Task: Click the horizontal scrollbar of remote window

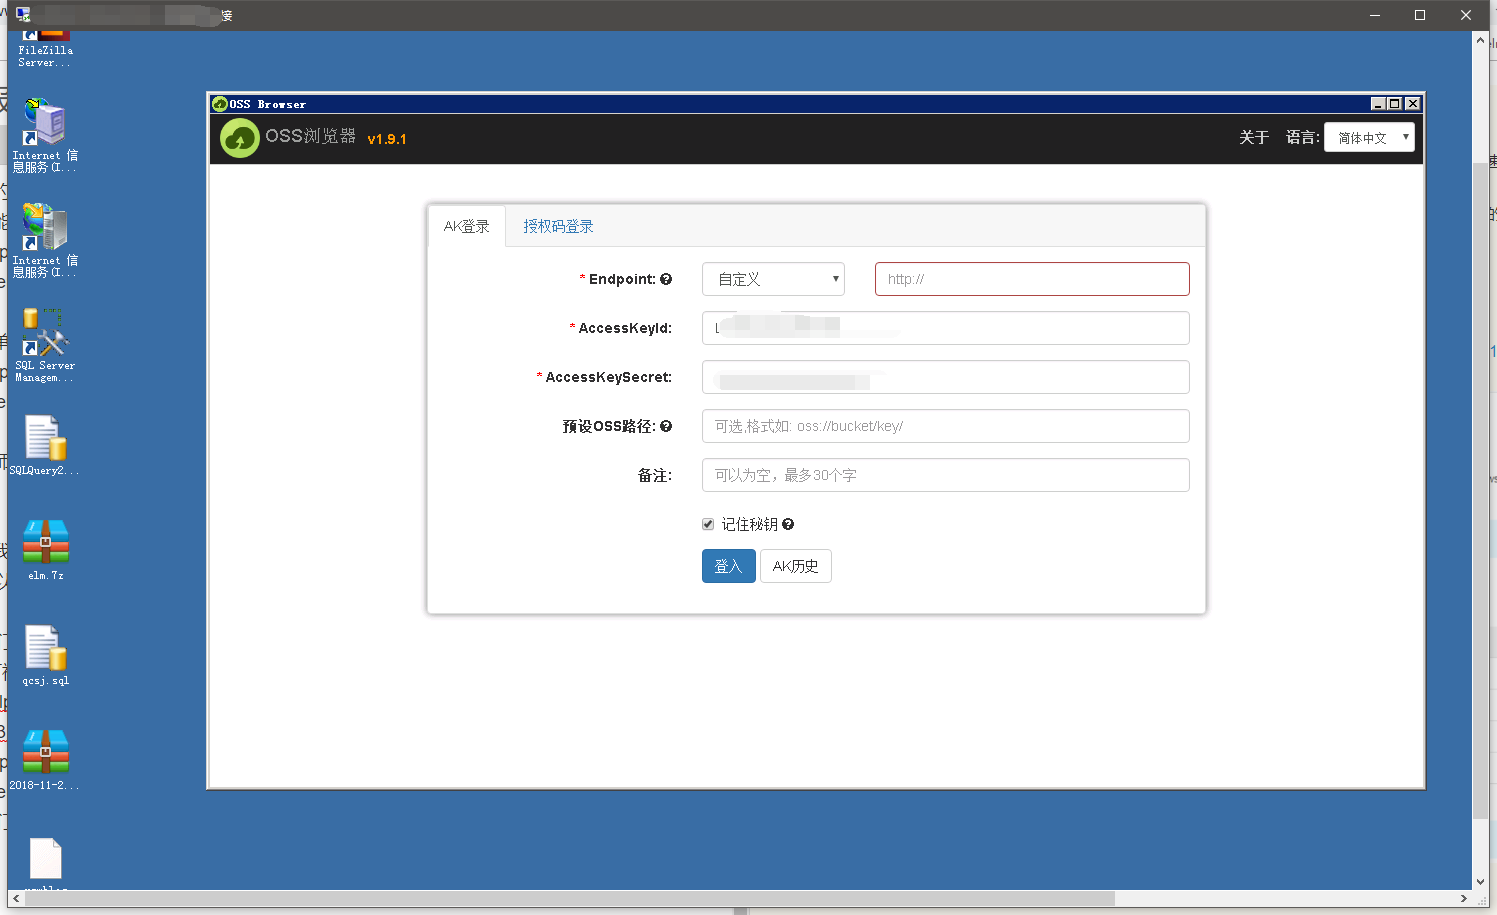Action: 570,898
